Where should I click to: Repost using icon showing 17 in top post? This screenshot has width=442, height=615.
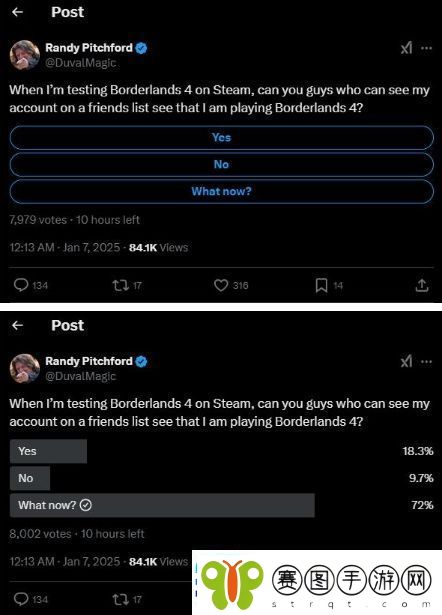point(121,285)
